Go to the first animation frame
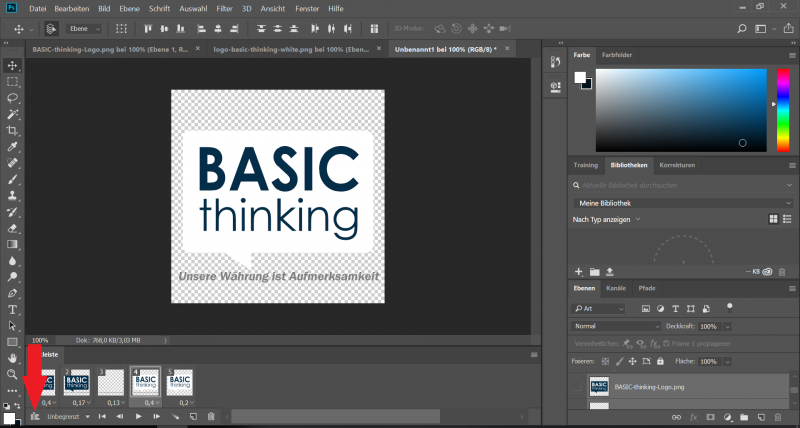This screenshot has width=800, height=428. (x=102, y=417)
